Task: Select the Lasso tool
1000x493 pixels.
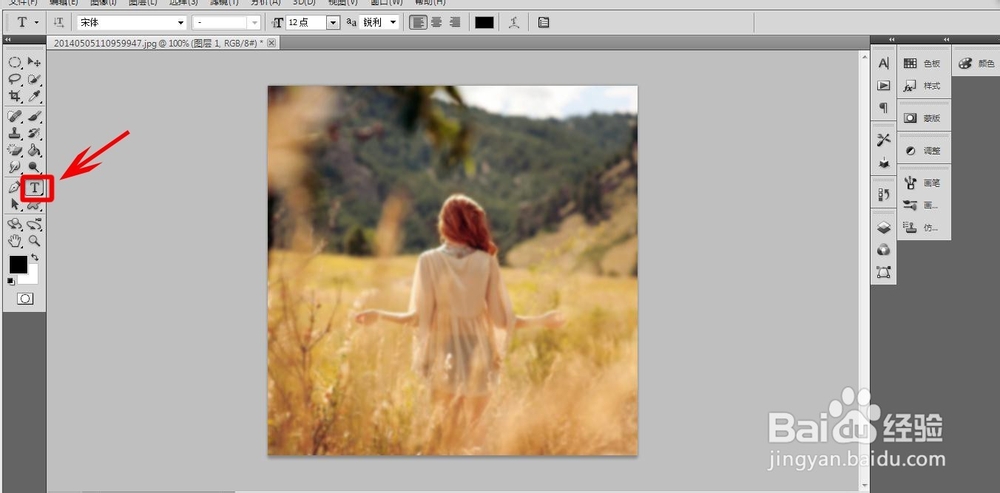Action: coord(15,79)
